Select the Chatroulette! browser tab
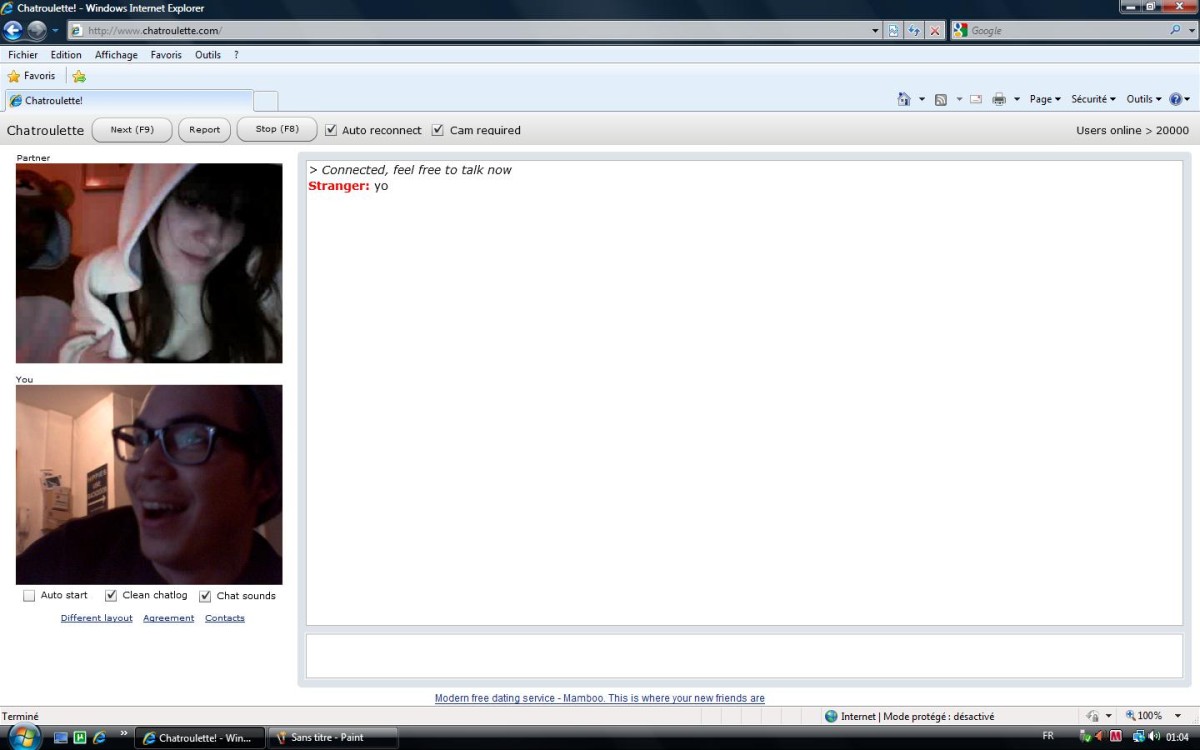Viewport: 1200px width, 750px height. pos(129,100)
